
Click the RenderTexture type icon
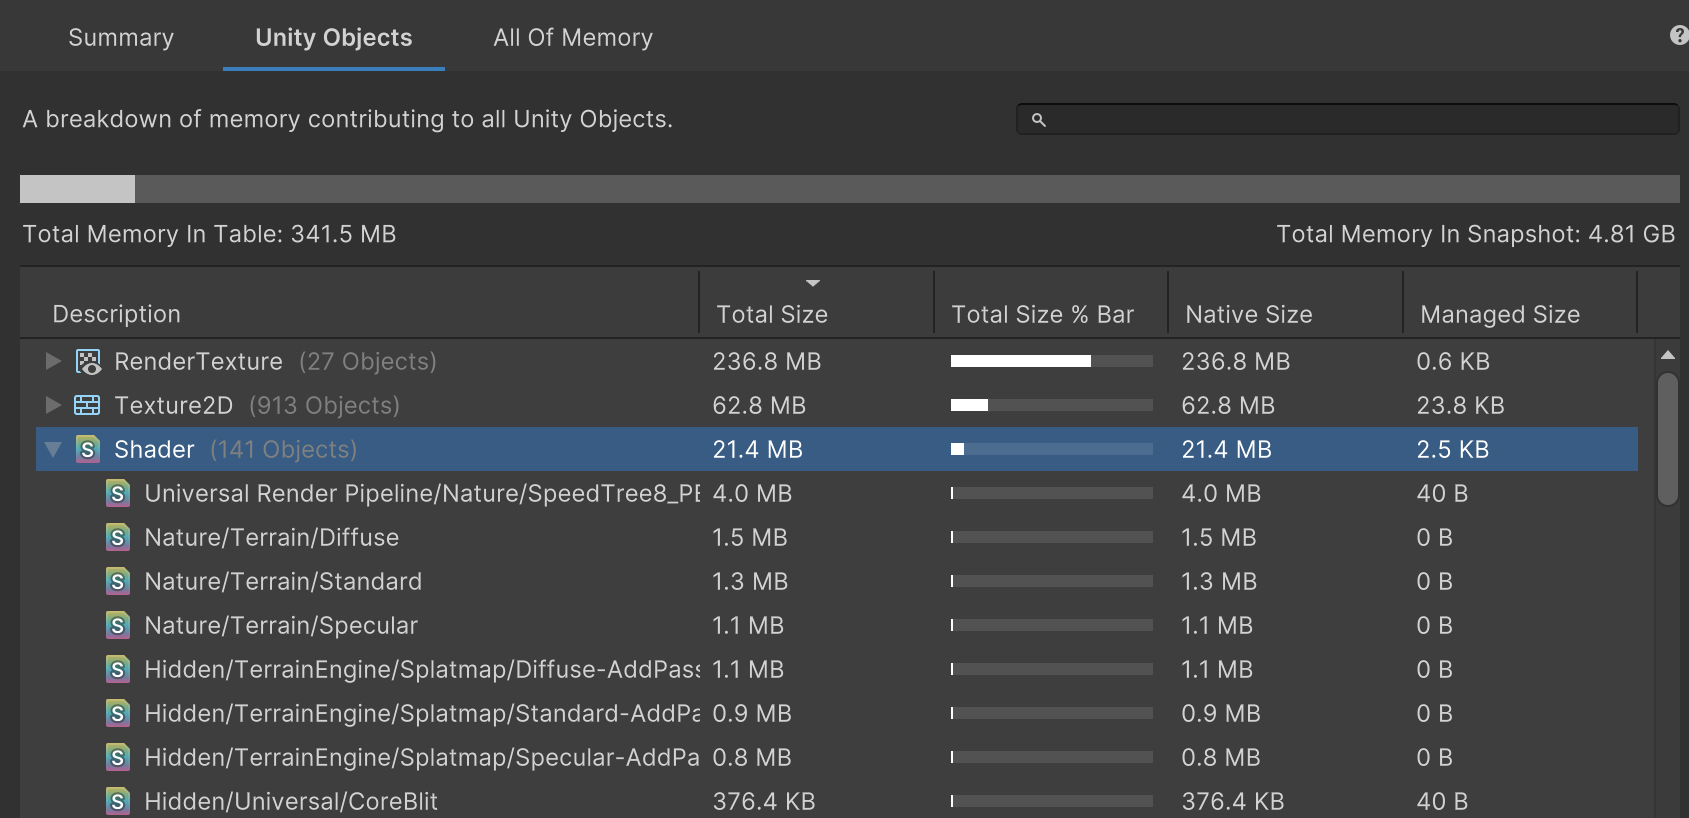pos(88,362)
